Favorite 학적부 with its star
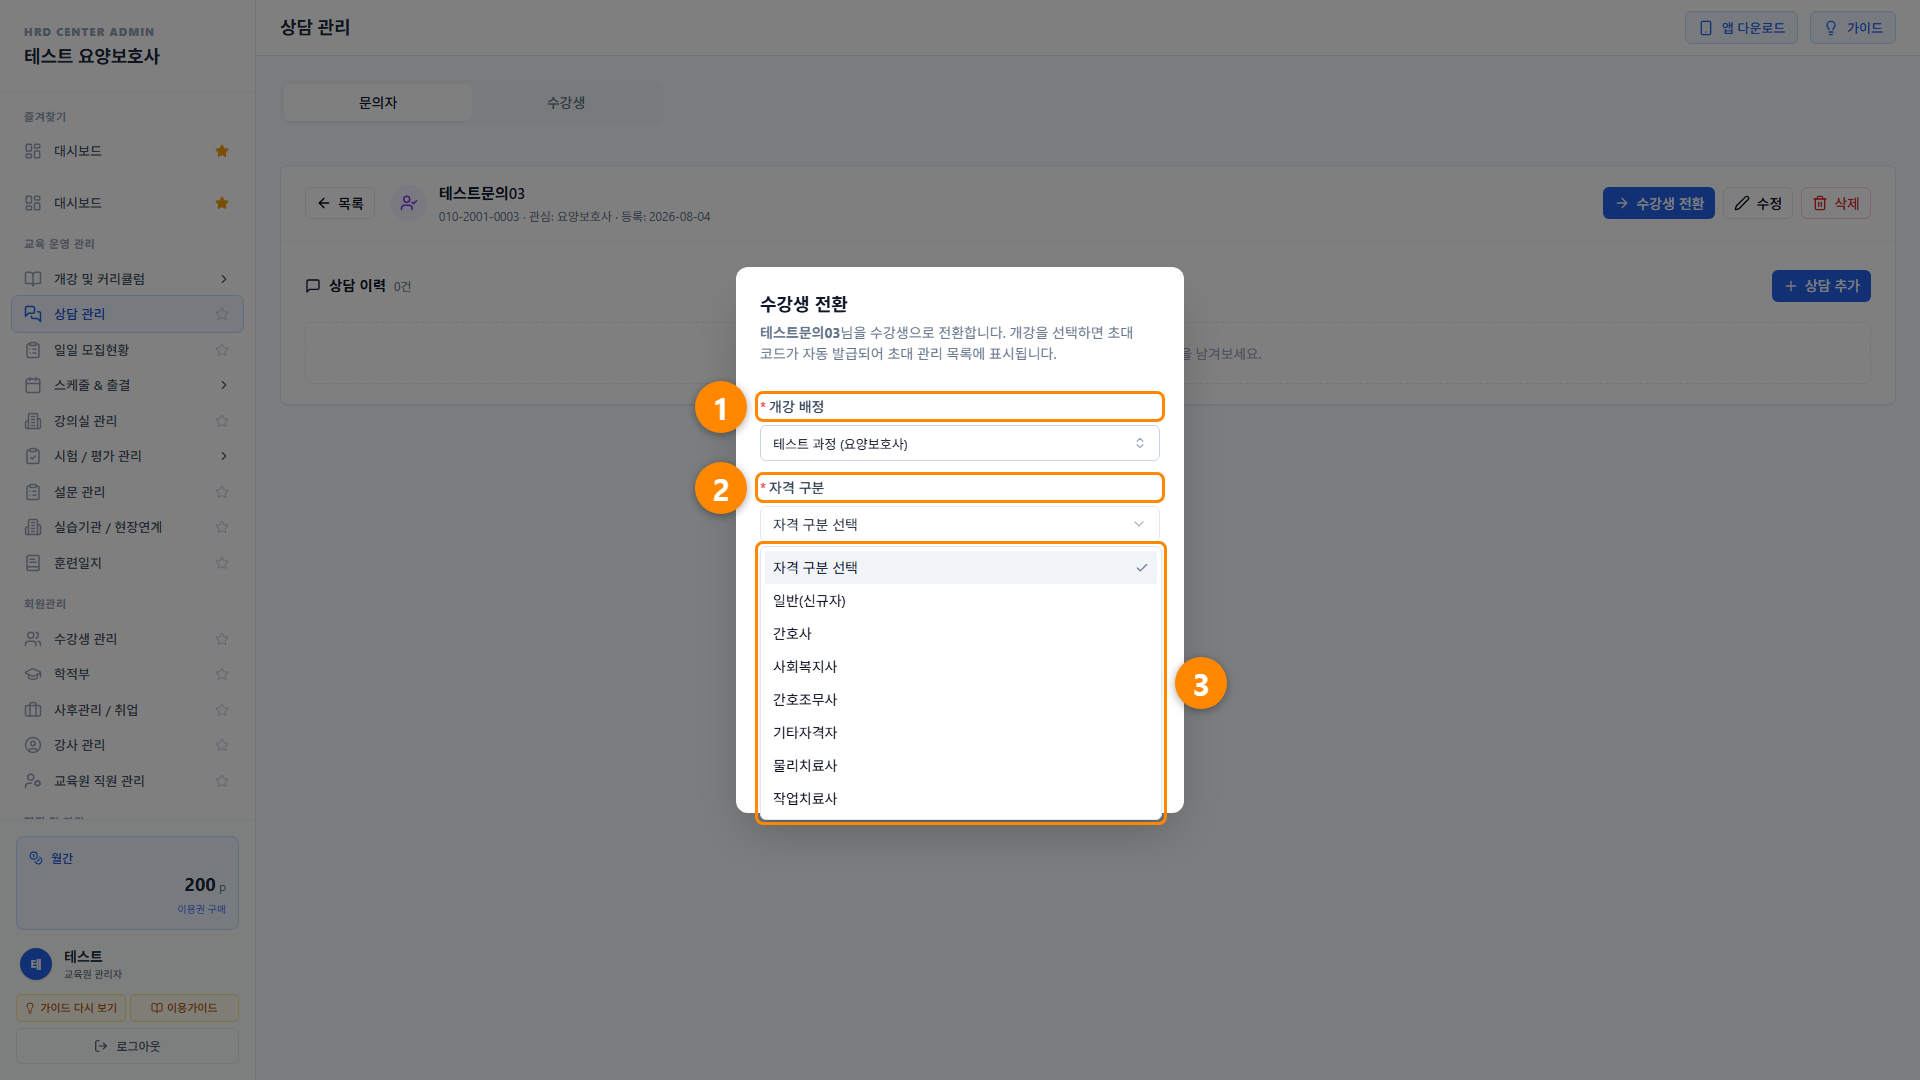 pos(222,674)
